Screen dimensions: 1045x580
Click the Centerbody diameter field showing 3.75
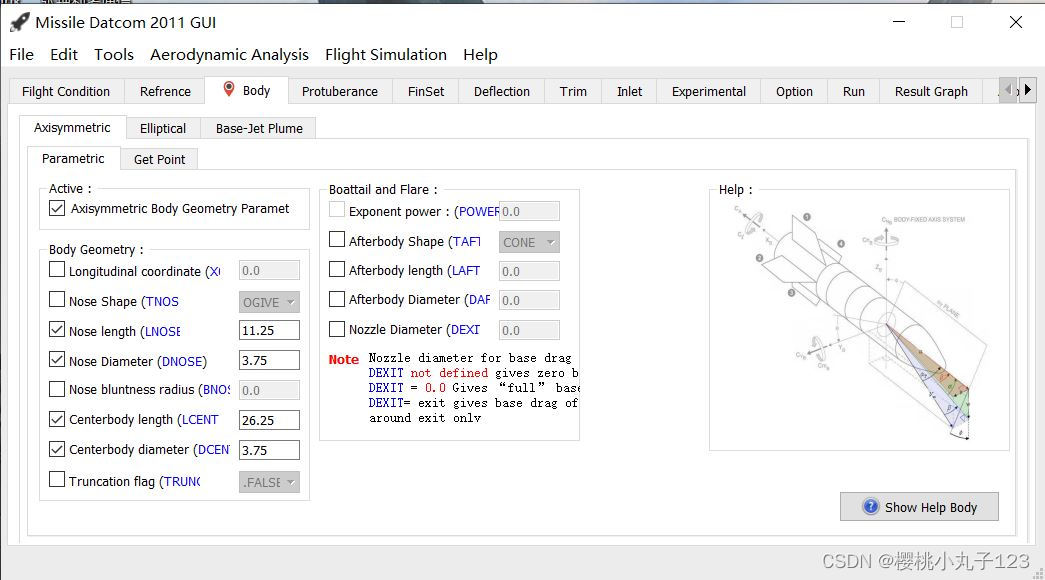pyautogui.click(x=269, y=450)
